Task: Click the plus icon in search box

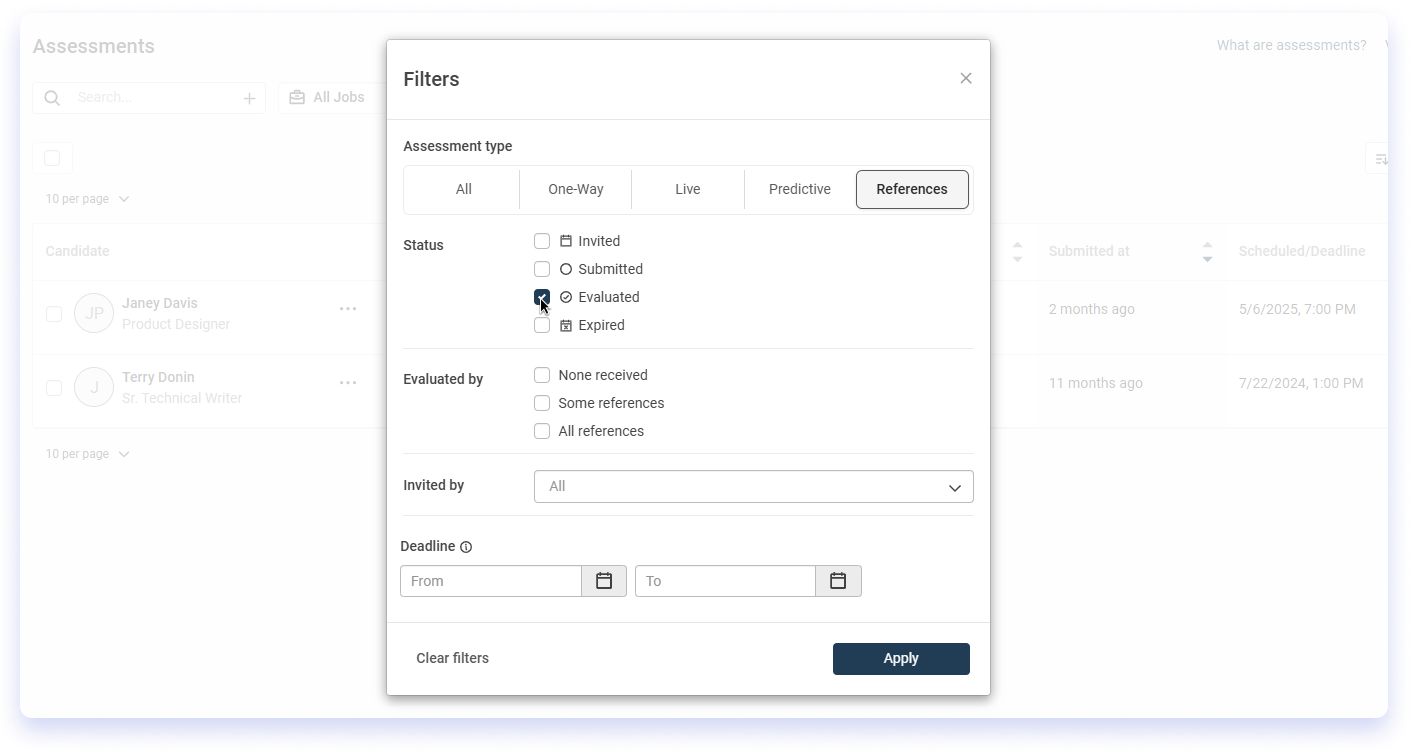Action: pyautogui.click(x=249, y=98)
